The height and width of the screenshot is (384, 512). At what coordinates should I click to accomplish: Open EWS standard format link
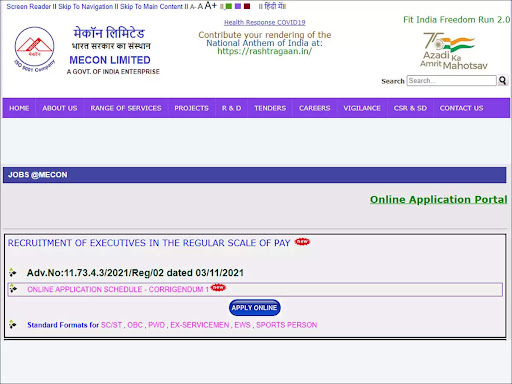242,325
